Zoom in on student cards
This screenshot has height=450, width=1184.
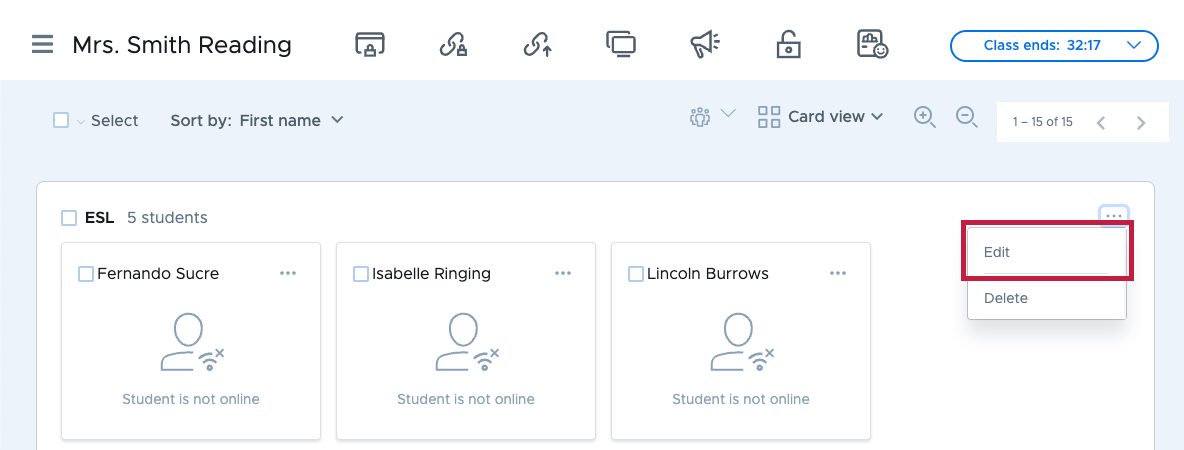(x=925, y=117)
